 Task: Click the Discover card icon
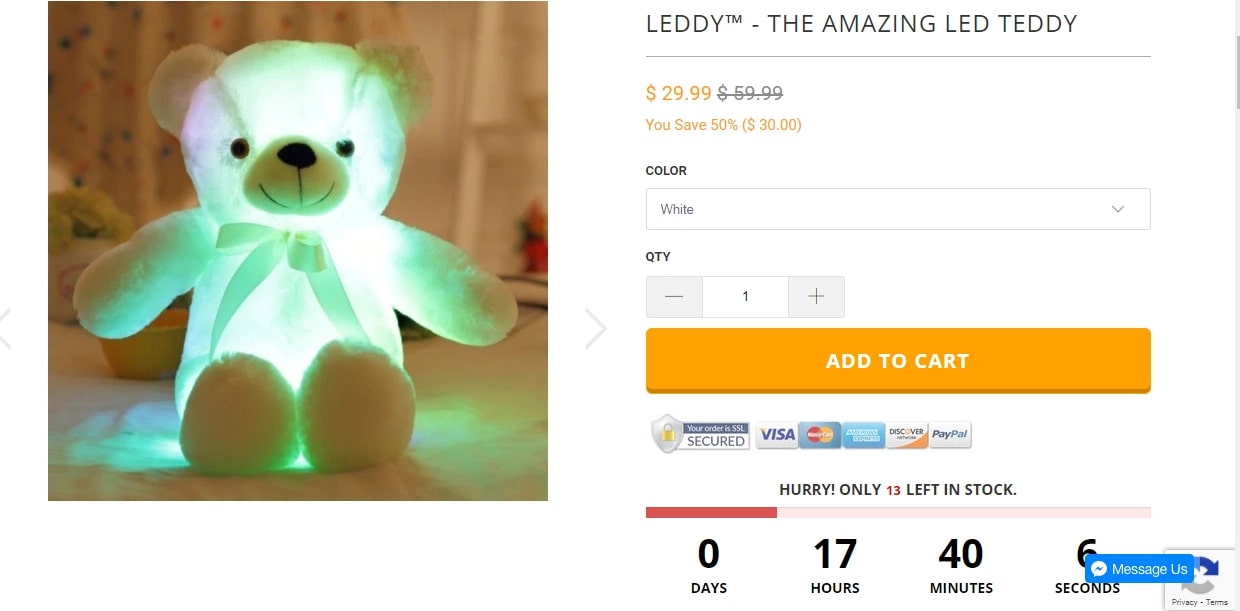point(906,435)
